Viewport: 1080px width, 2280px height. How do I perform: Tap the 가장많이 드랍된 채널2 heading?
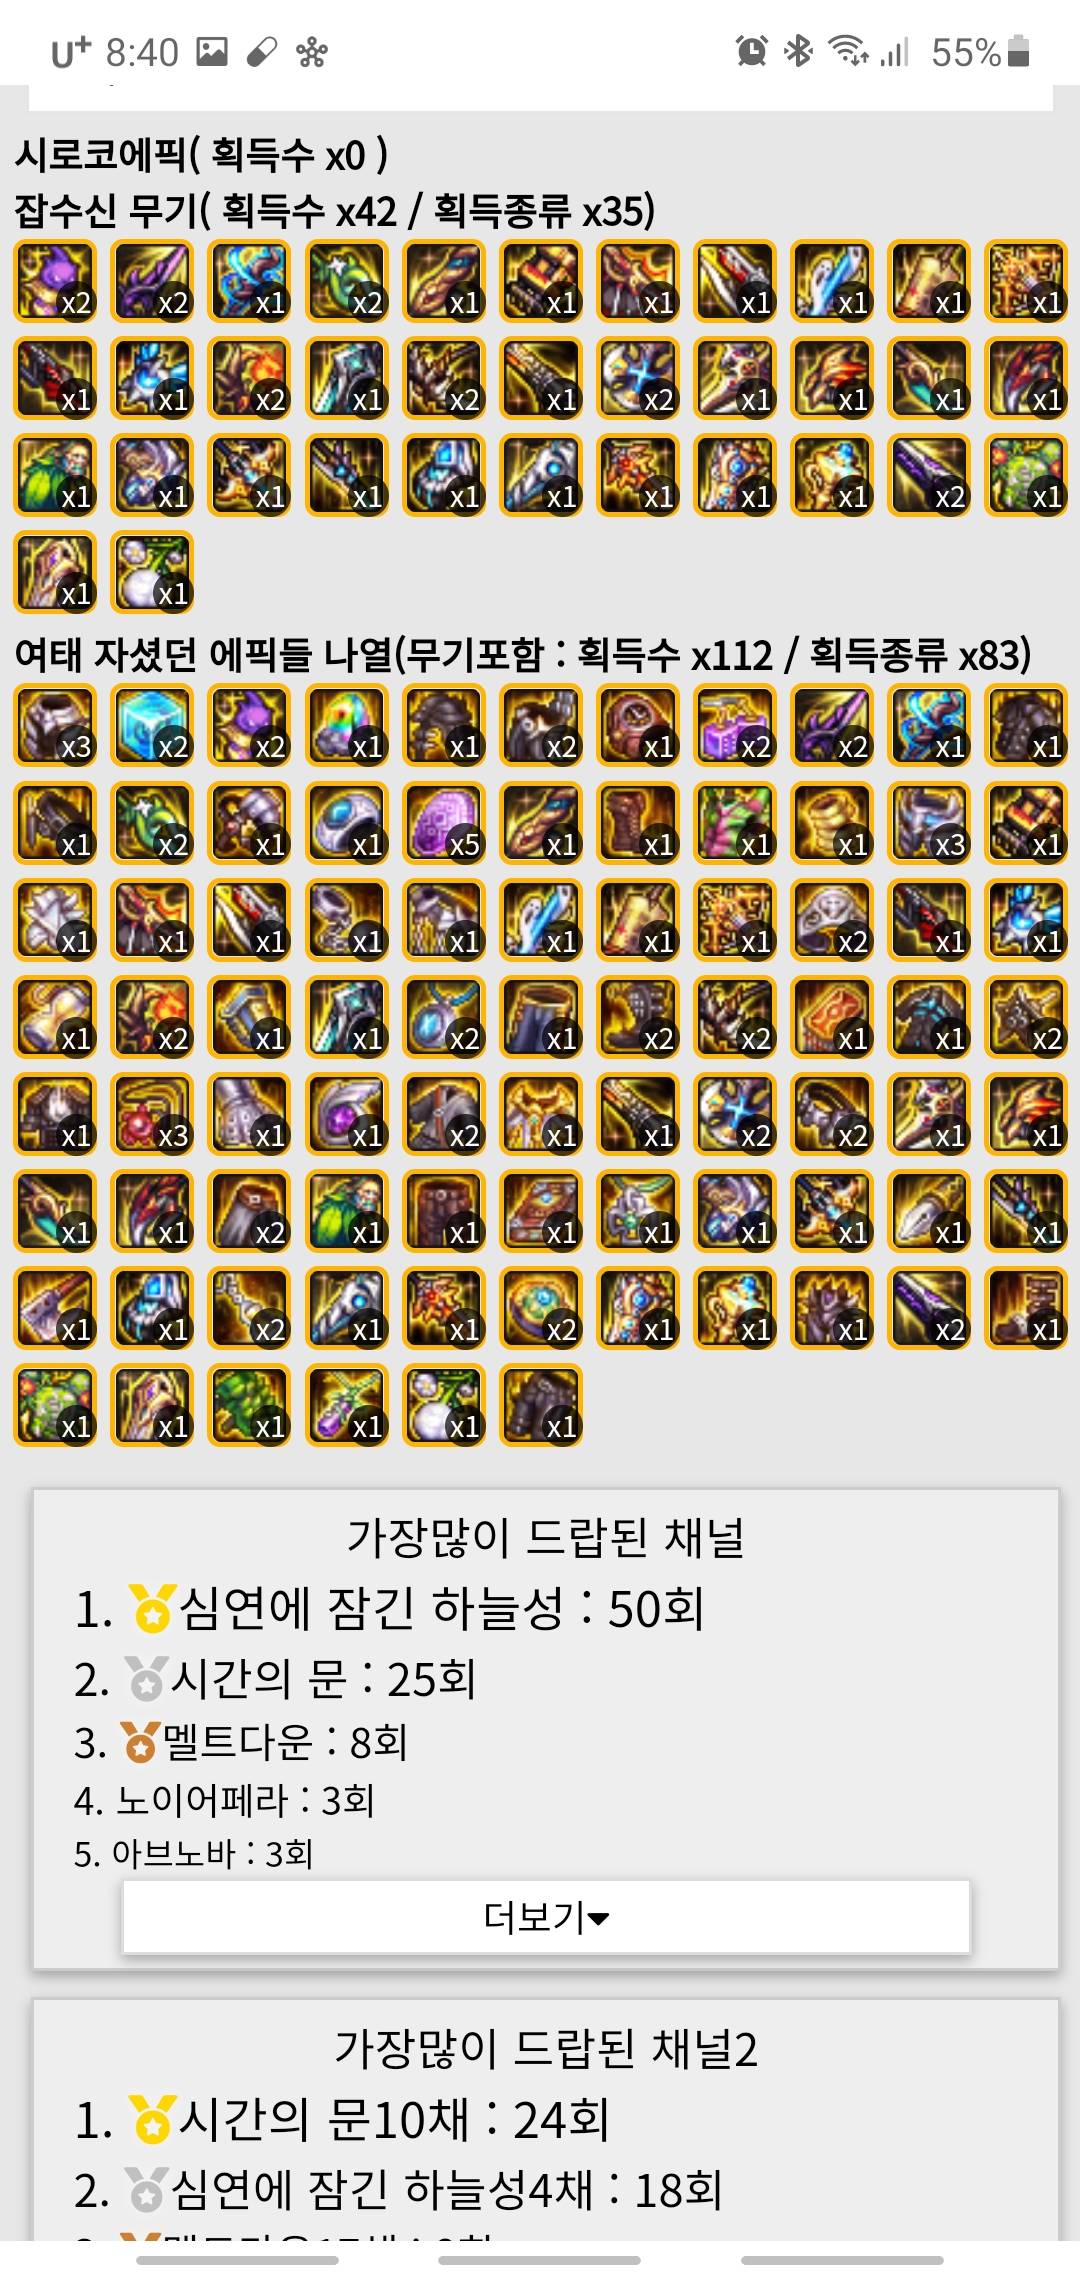(x=546, y=2049)
